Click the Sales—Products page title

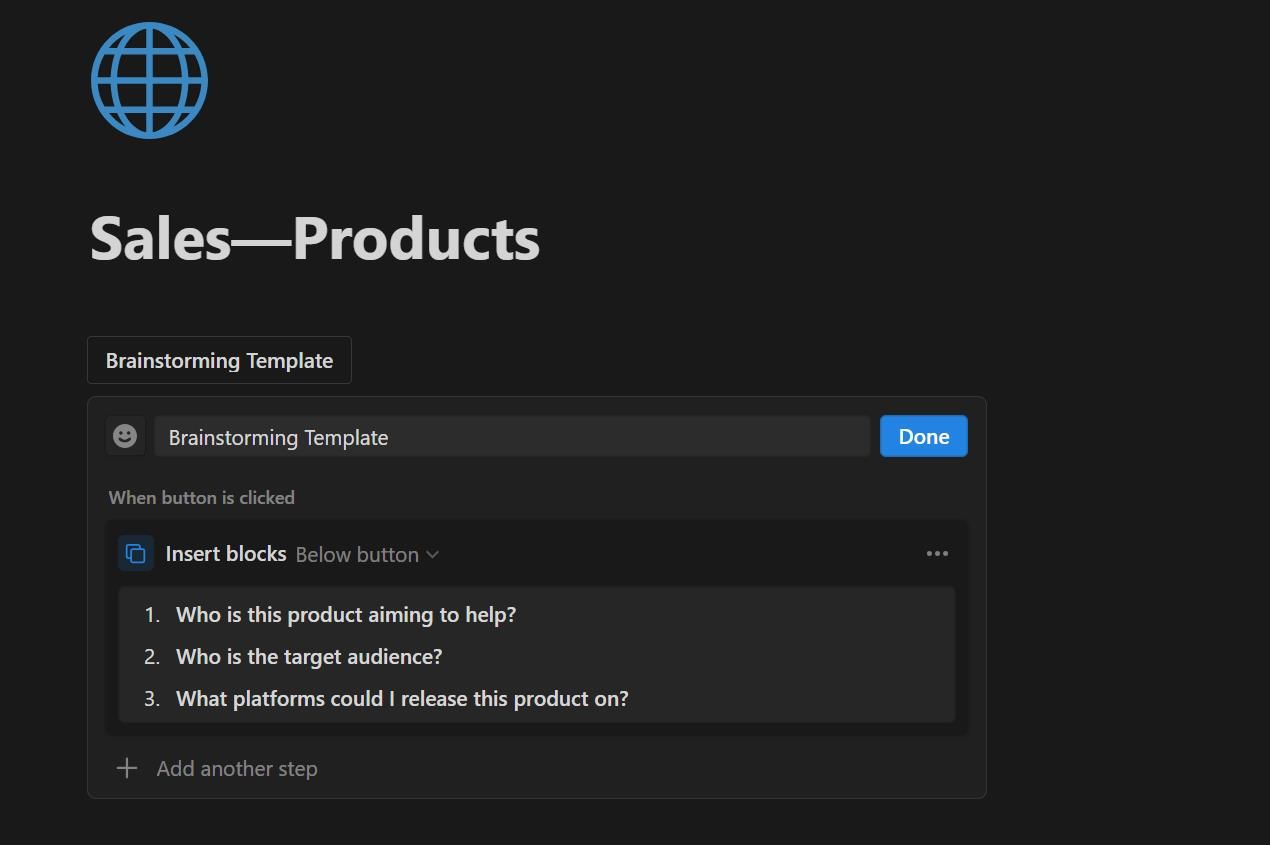314,237
